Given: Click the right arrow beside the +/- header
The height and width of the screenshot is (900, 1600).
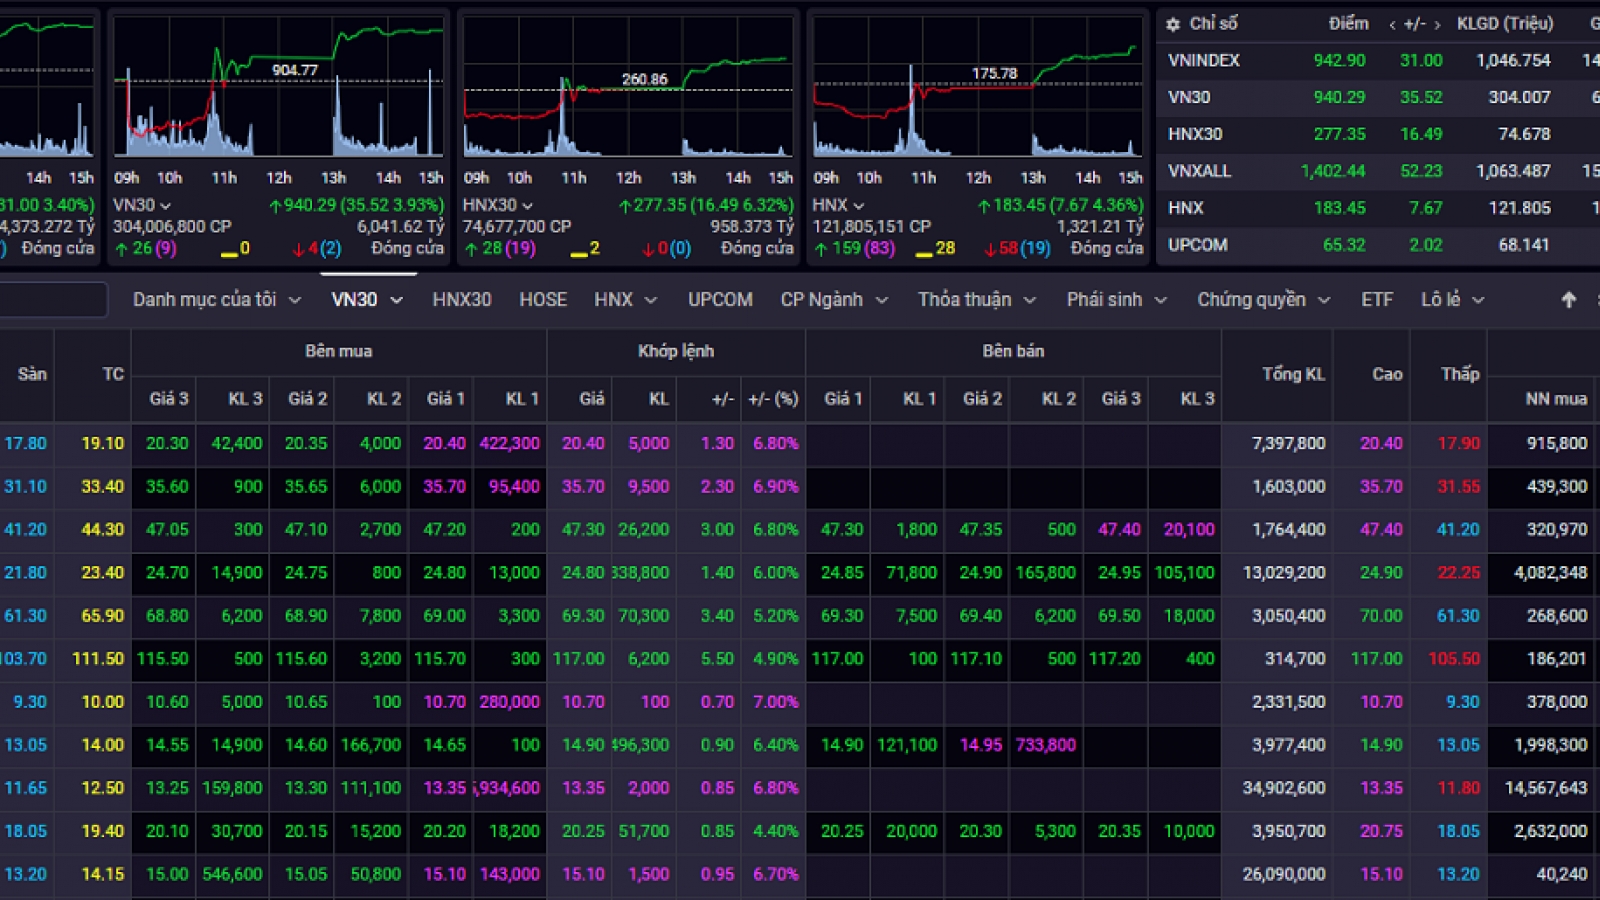Looking at the screenshot, I should click(x=1438, y=24).
